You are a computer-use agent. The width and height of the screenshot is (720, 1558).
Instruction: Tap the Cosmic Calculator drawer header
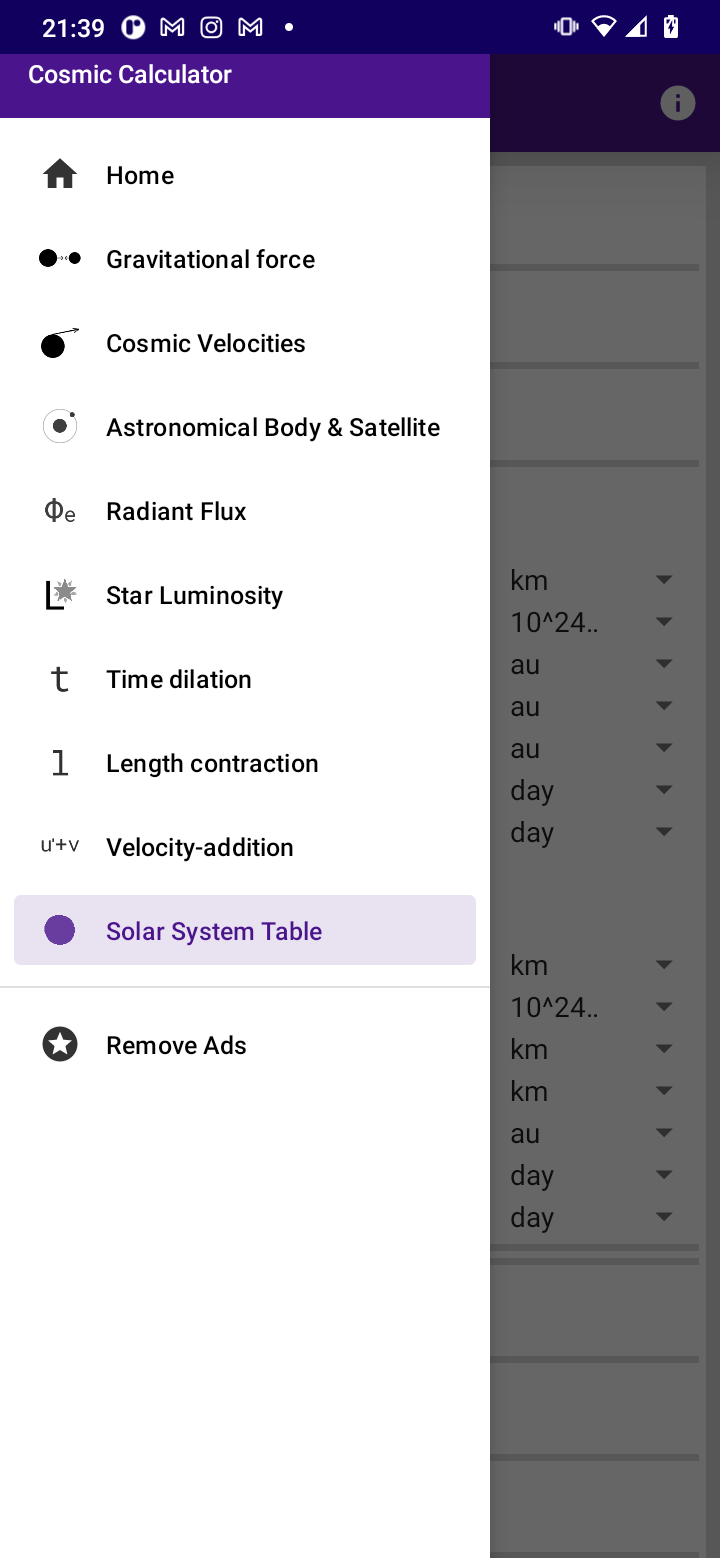click(245, 85)
